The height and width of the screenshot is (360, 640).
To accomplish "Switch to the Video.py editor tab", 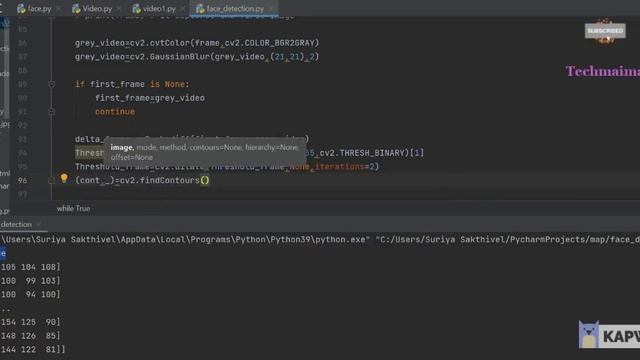I will pyautogui.click(x=97, y=8).
